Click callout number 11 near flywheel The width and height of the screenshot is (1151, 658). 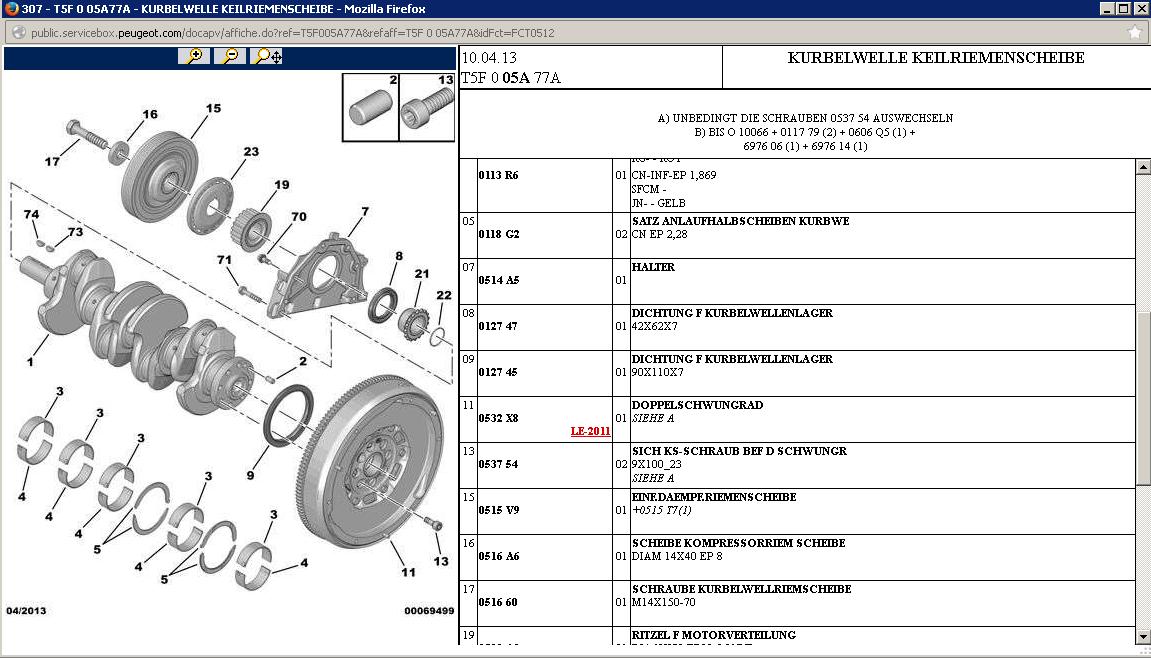(x=408, y=572)
